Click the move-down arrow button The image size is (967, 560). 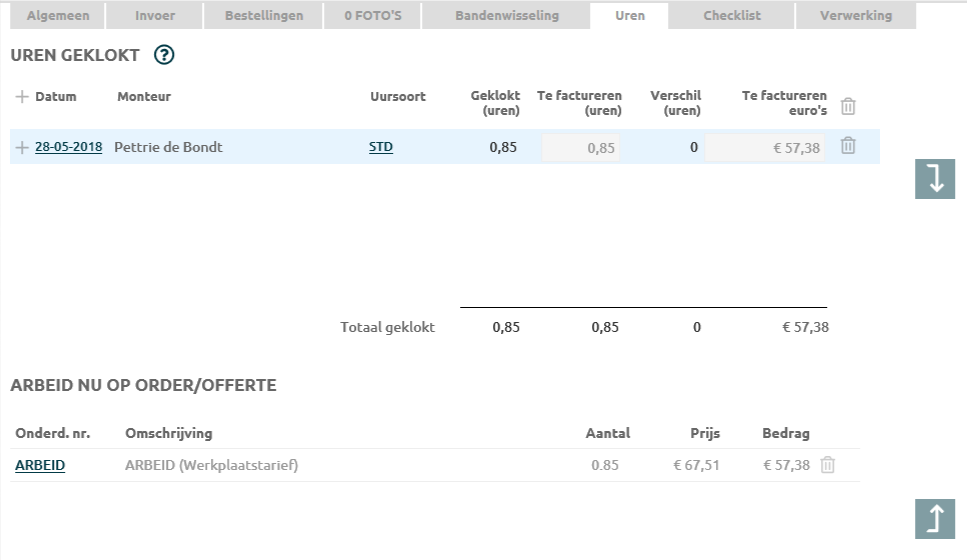click(x=935, y=179)
